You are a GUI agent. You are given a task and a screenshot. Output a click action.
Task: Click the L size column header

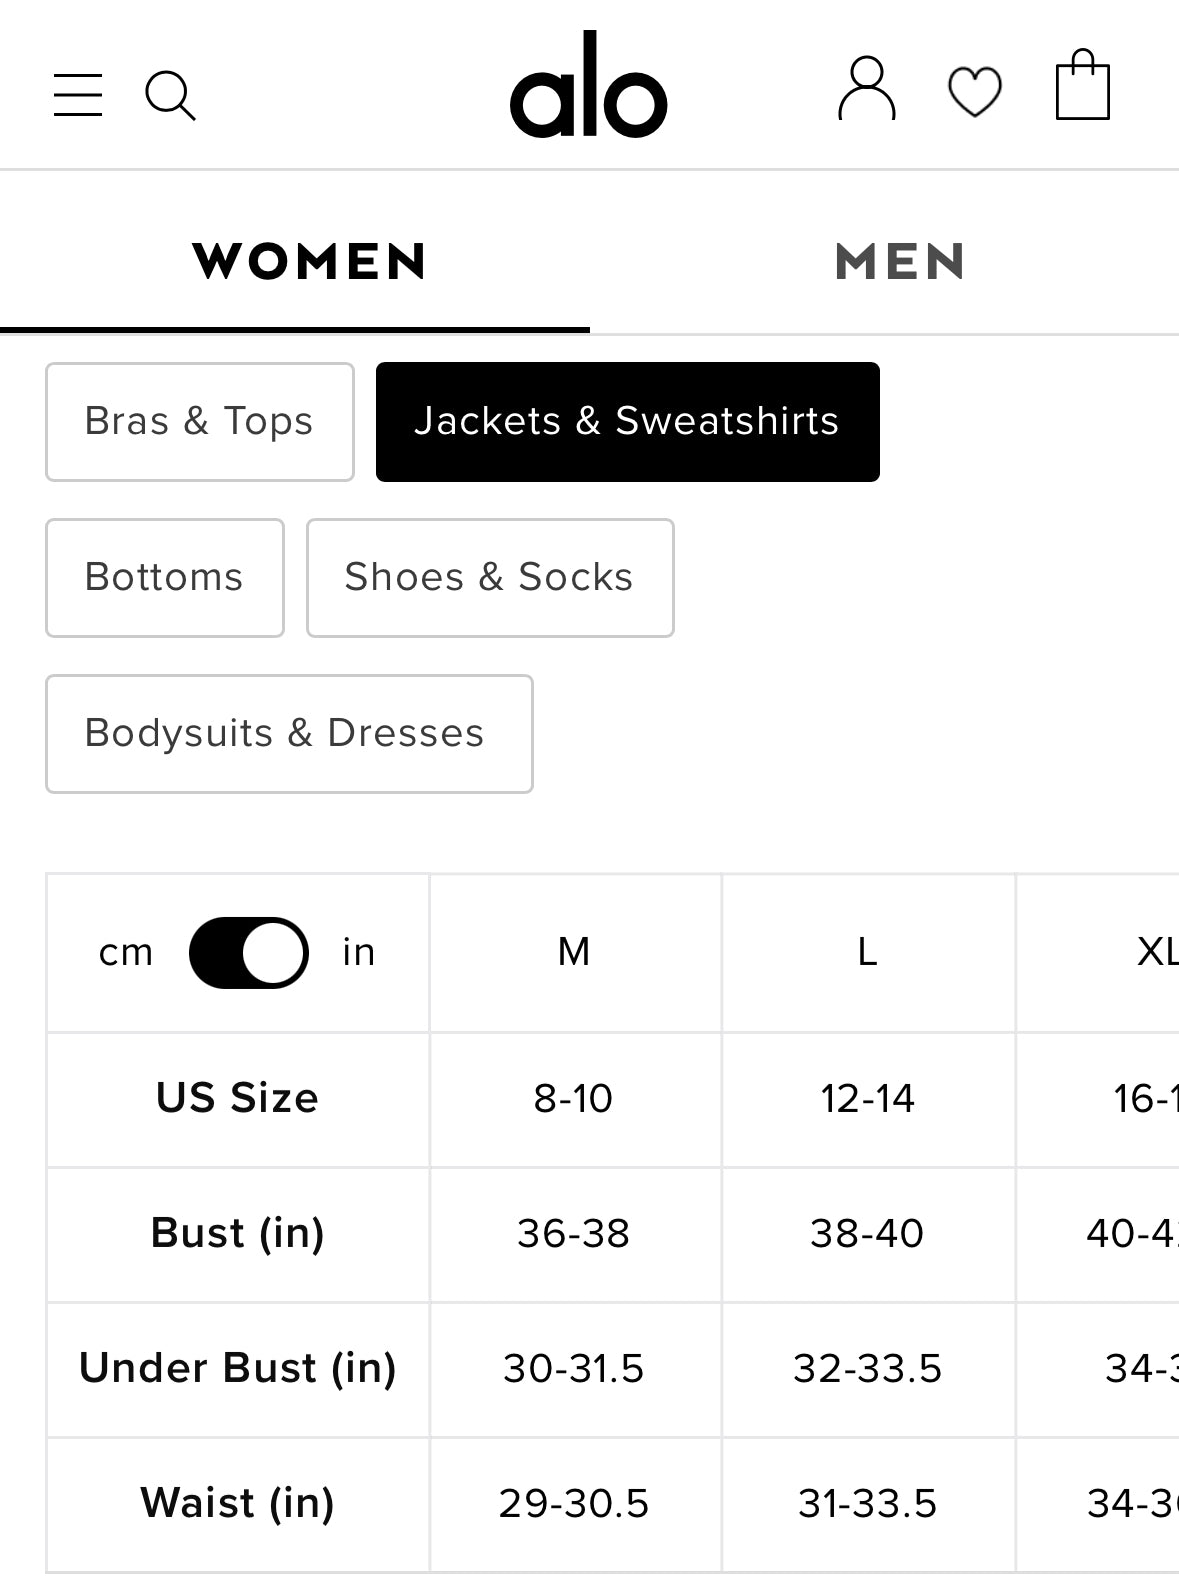tap(867, 953)
